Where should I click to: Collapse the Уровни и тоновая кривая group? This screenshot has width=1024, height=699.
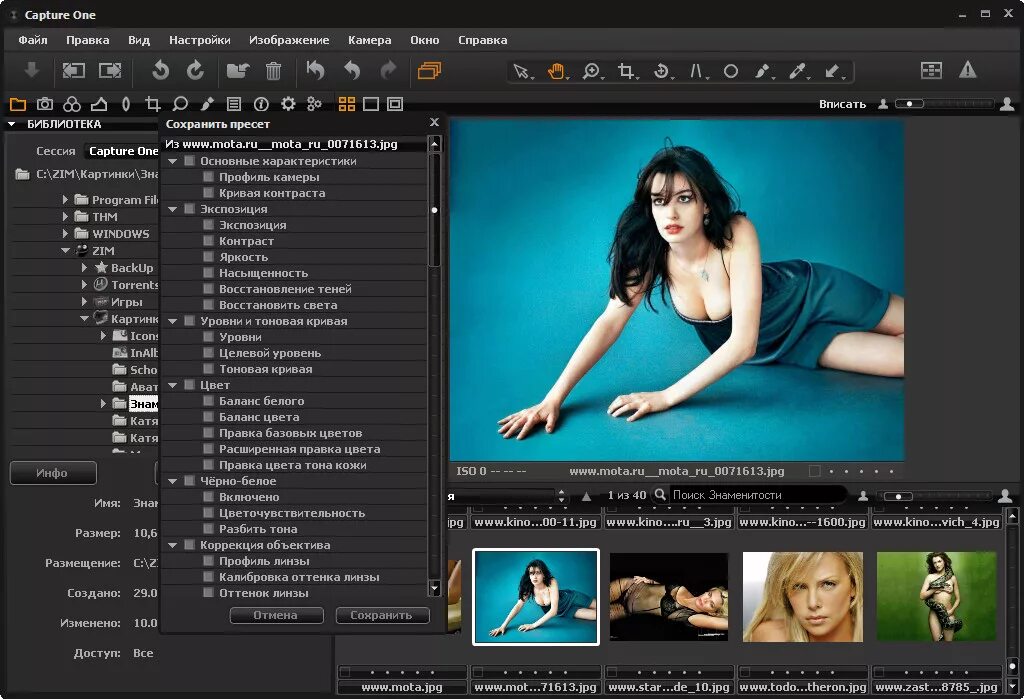coord(173,321)
